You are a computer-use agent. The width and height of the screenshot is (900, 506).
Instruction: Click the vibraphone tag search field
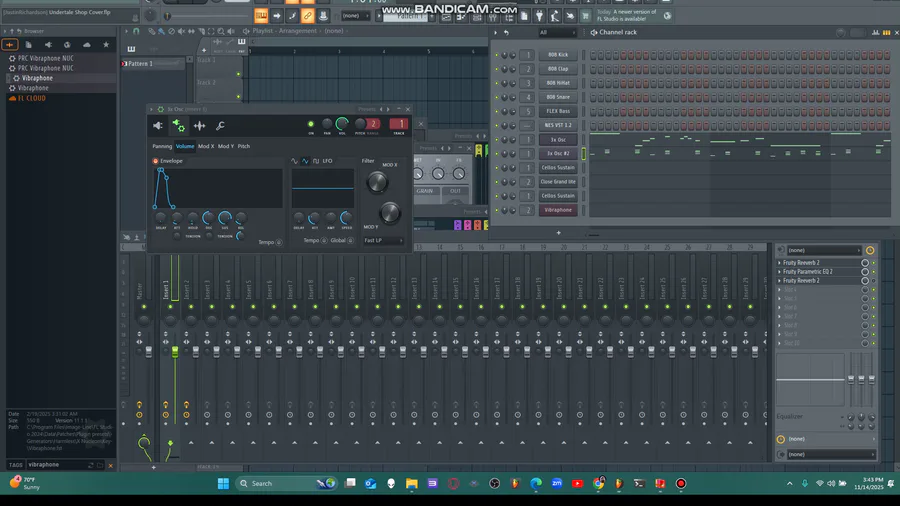point(57,465)
